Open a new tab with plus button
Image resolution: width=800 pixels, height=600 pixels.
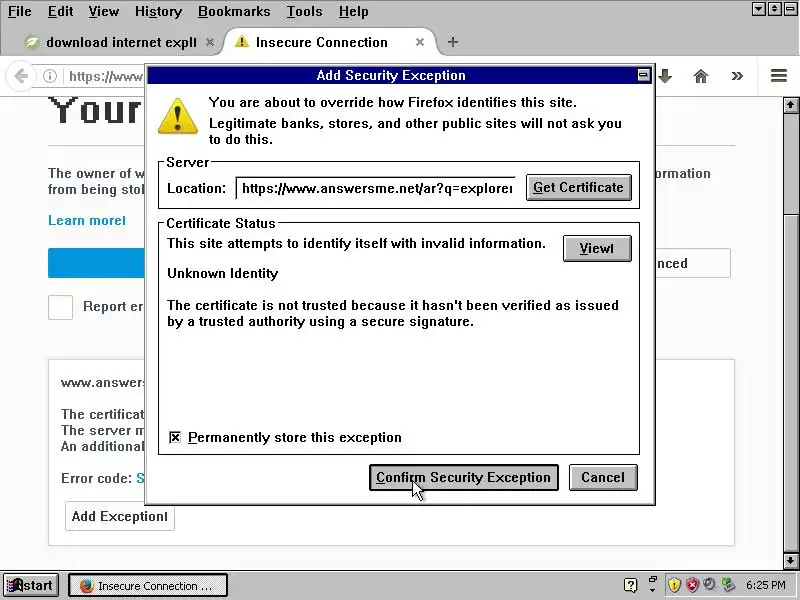pyautogui.click(x=453, y=42)
